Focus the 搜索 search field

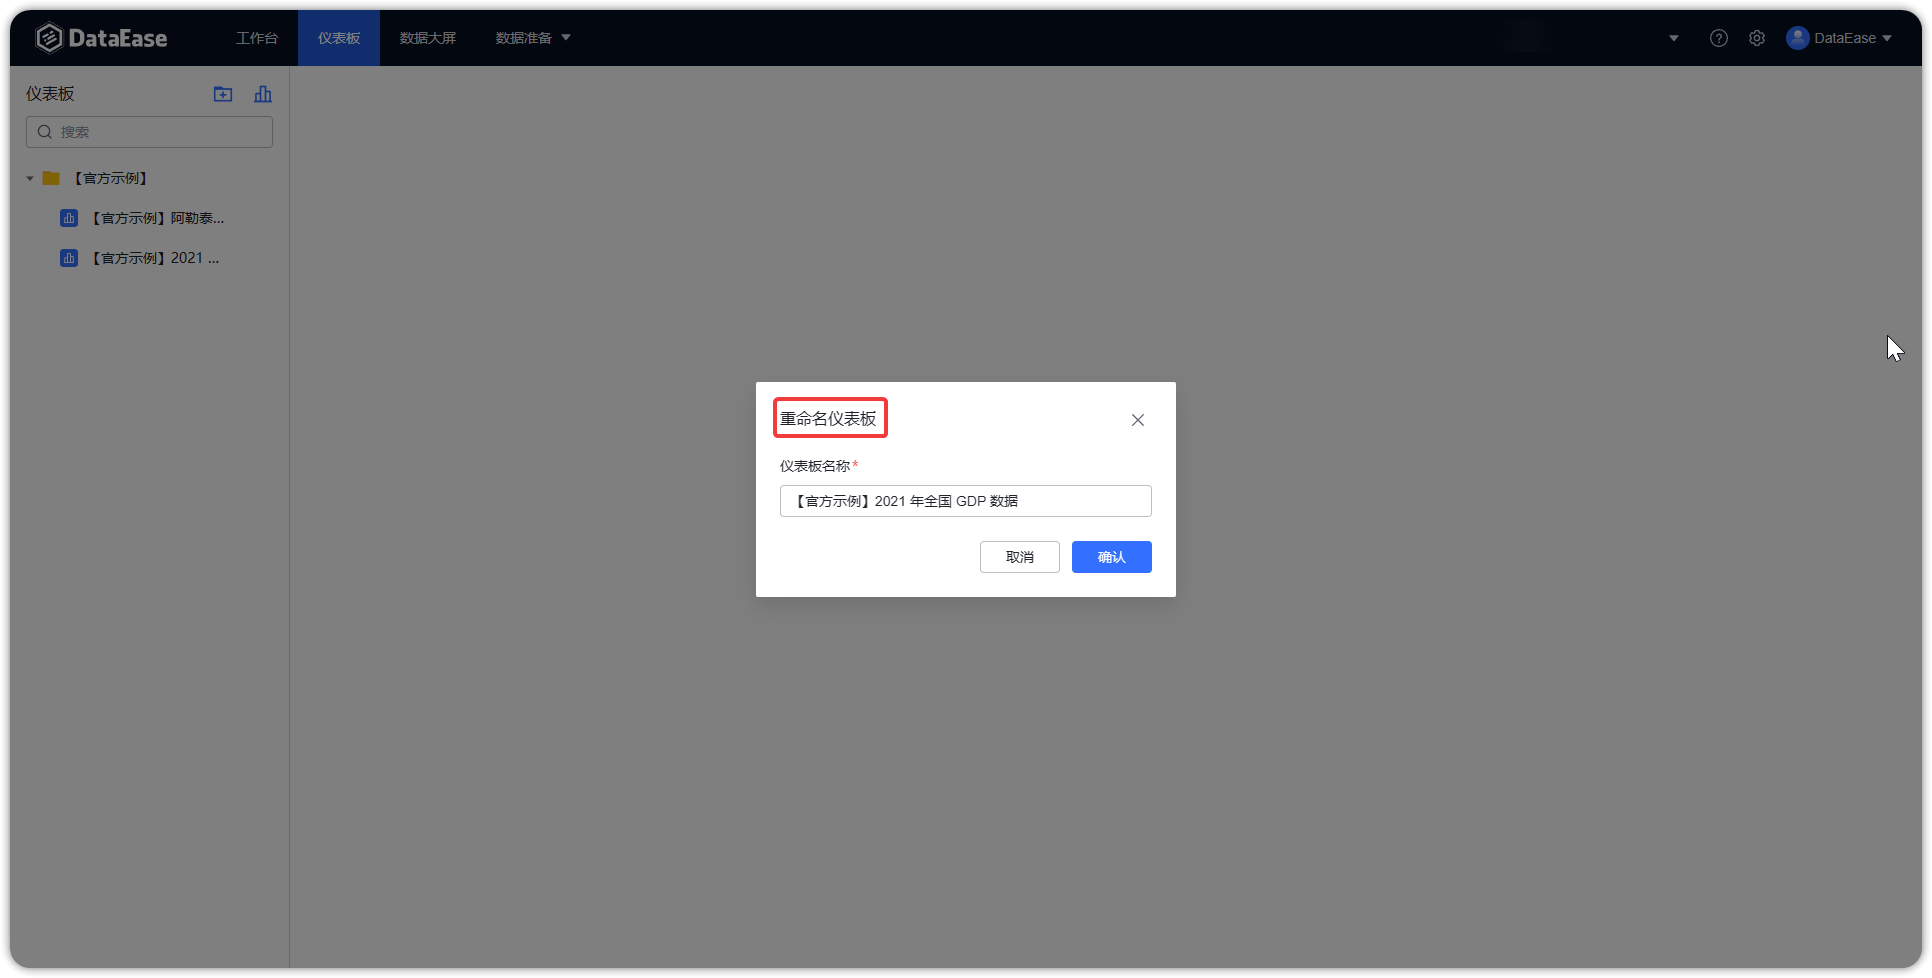click(149, 132)
